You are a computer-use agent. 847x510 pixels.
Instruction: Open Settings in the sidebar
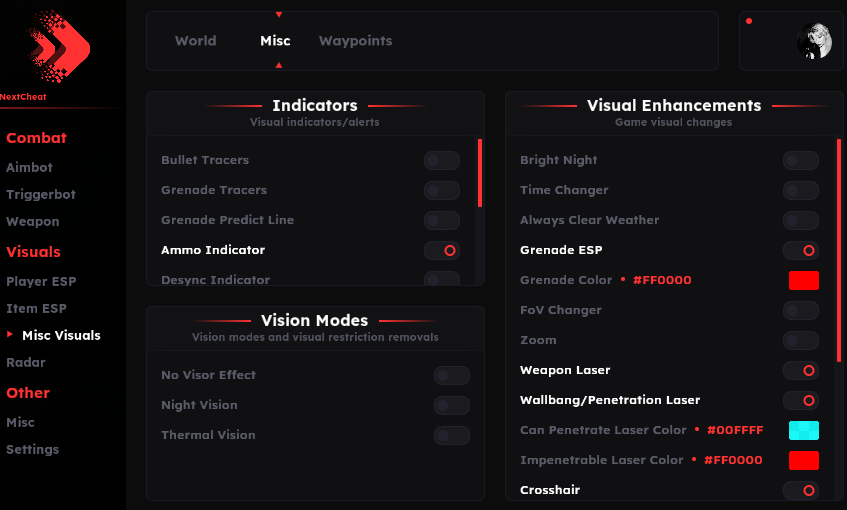pyautogui.click(x=32, y=450)
